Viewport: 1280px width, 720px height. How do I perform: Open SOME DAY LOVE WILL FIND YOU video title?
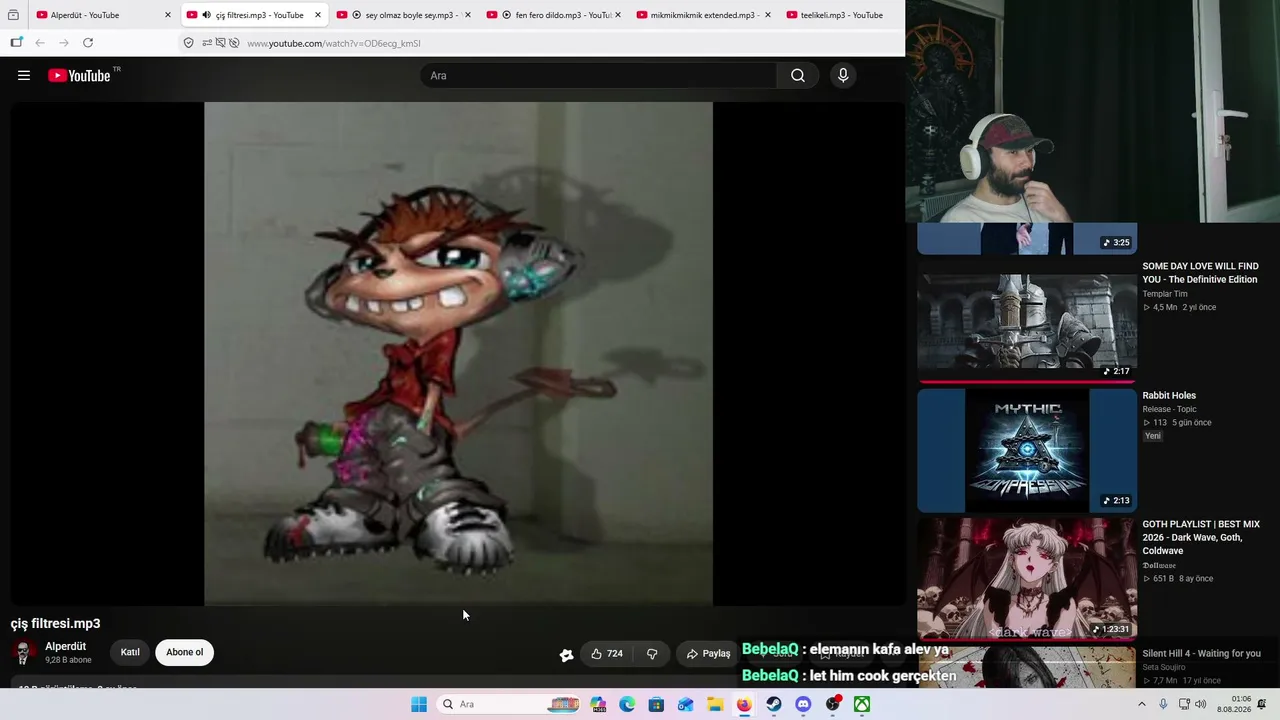coord(1200,273)
